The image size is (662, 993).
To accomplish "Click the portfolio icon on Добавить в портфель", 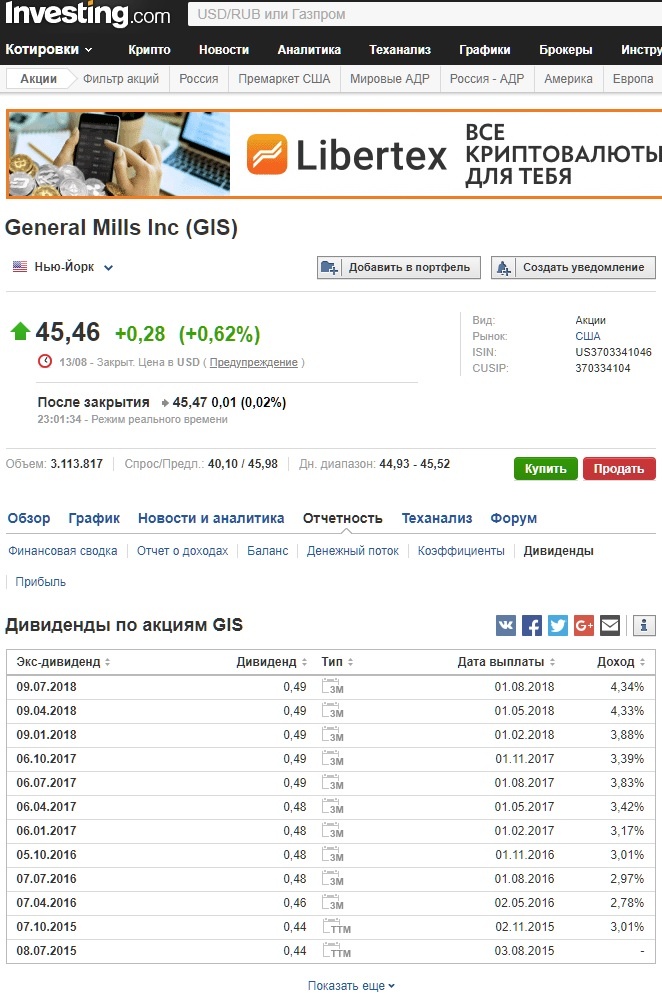I will click(329, 267).
